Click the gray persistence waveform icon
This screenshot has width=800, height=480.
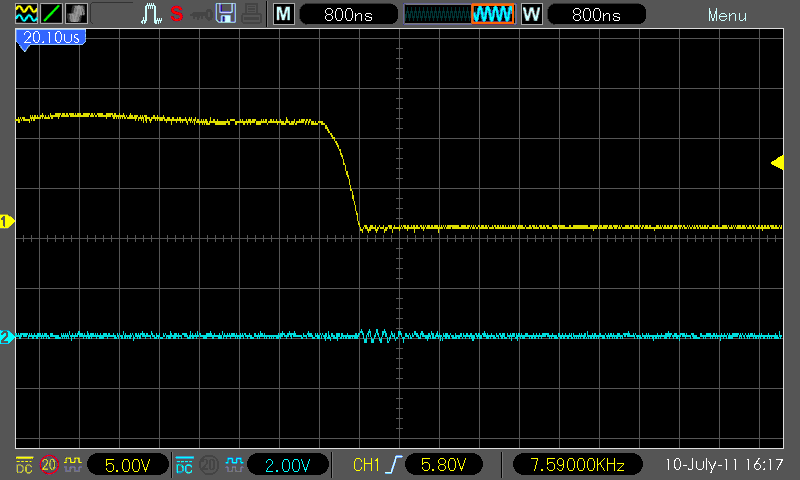click(x=76, y=14)
